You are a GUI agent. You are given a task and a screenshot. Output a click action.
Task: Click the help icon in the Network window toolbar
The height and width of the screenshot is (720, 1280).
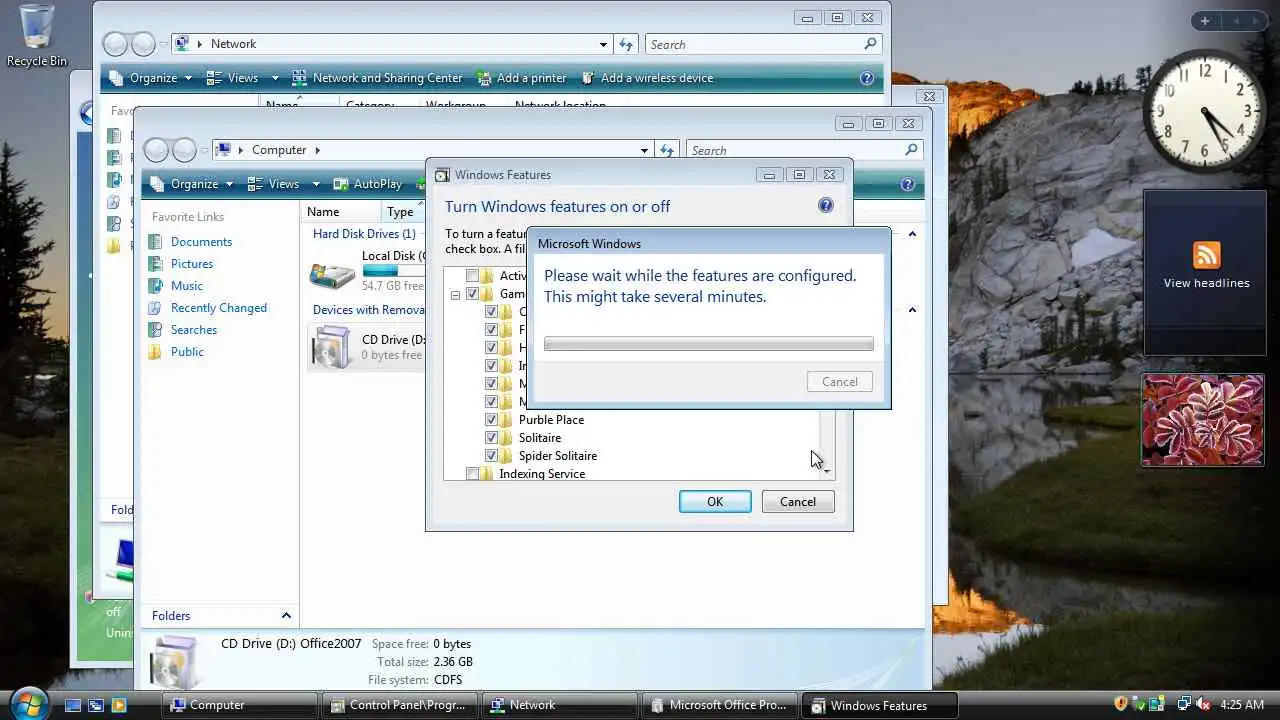point(867,78)
